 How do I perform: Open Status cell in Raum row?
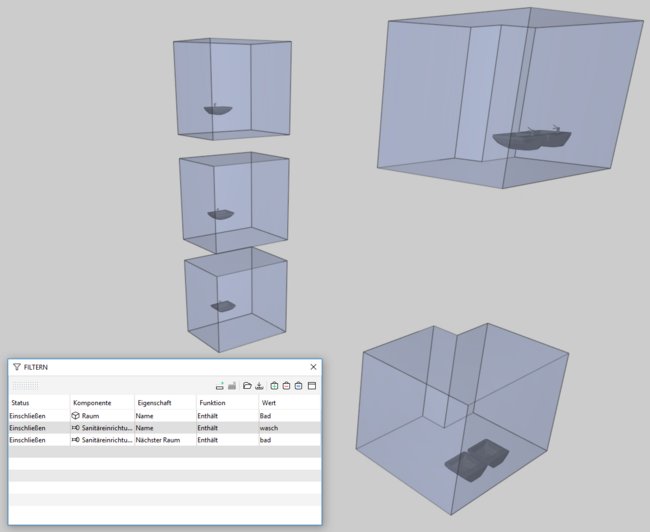pyautogui.click(x=39, y=415)
